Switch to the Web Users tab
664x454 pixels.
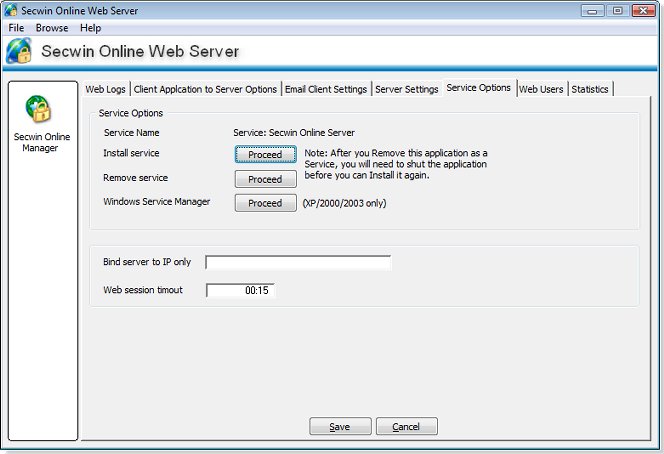pos(541,89)
